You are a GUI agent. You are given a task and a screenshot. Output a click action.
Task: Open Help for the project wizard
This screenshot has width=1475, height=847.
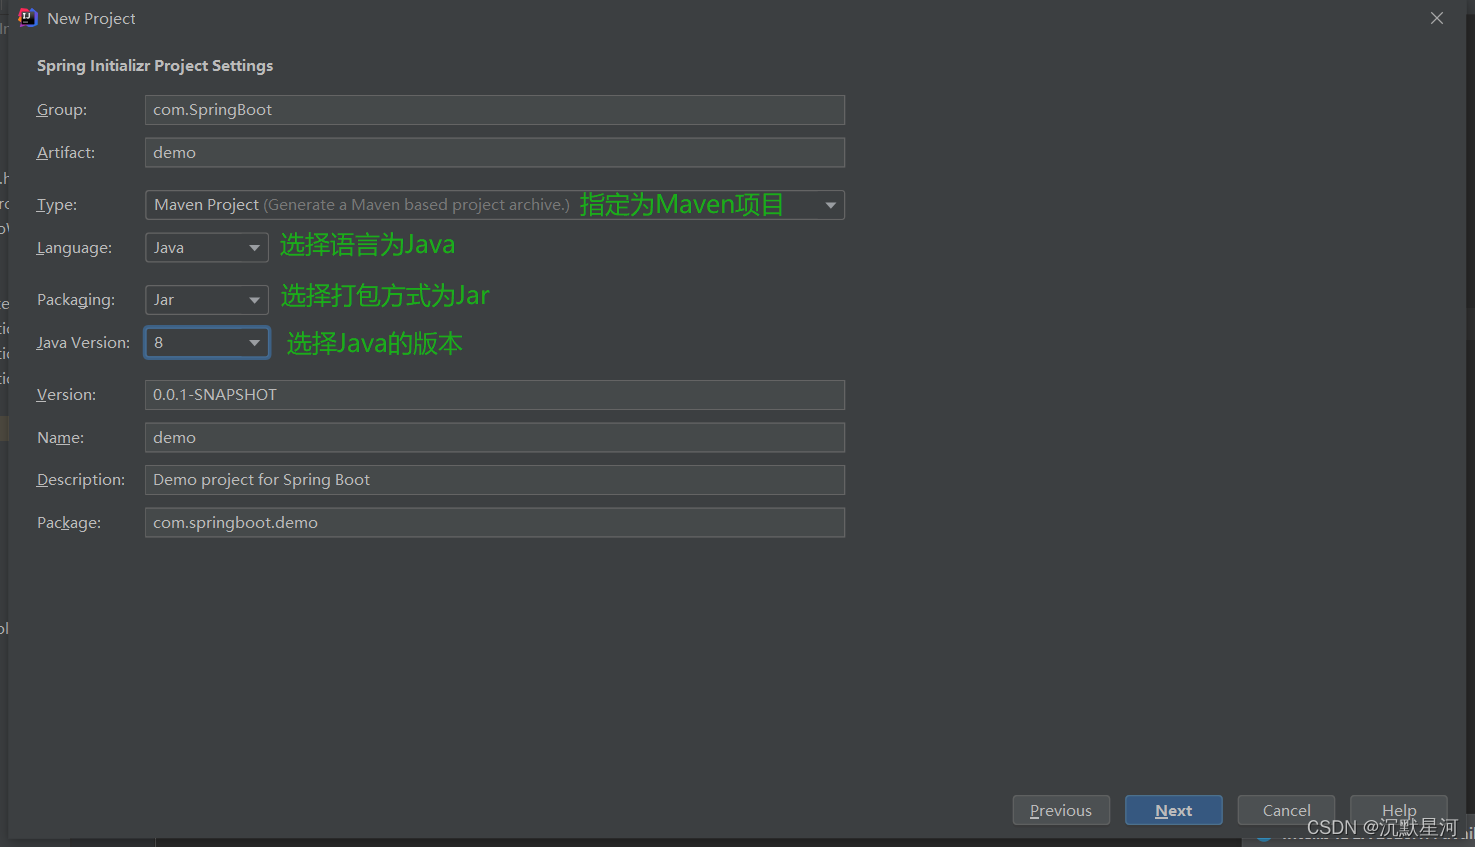[1399, 810]
